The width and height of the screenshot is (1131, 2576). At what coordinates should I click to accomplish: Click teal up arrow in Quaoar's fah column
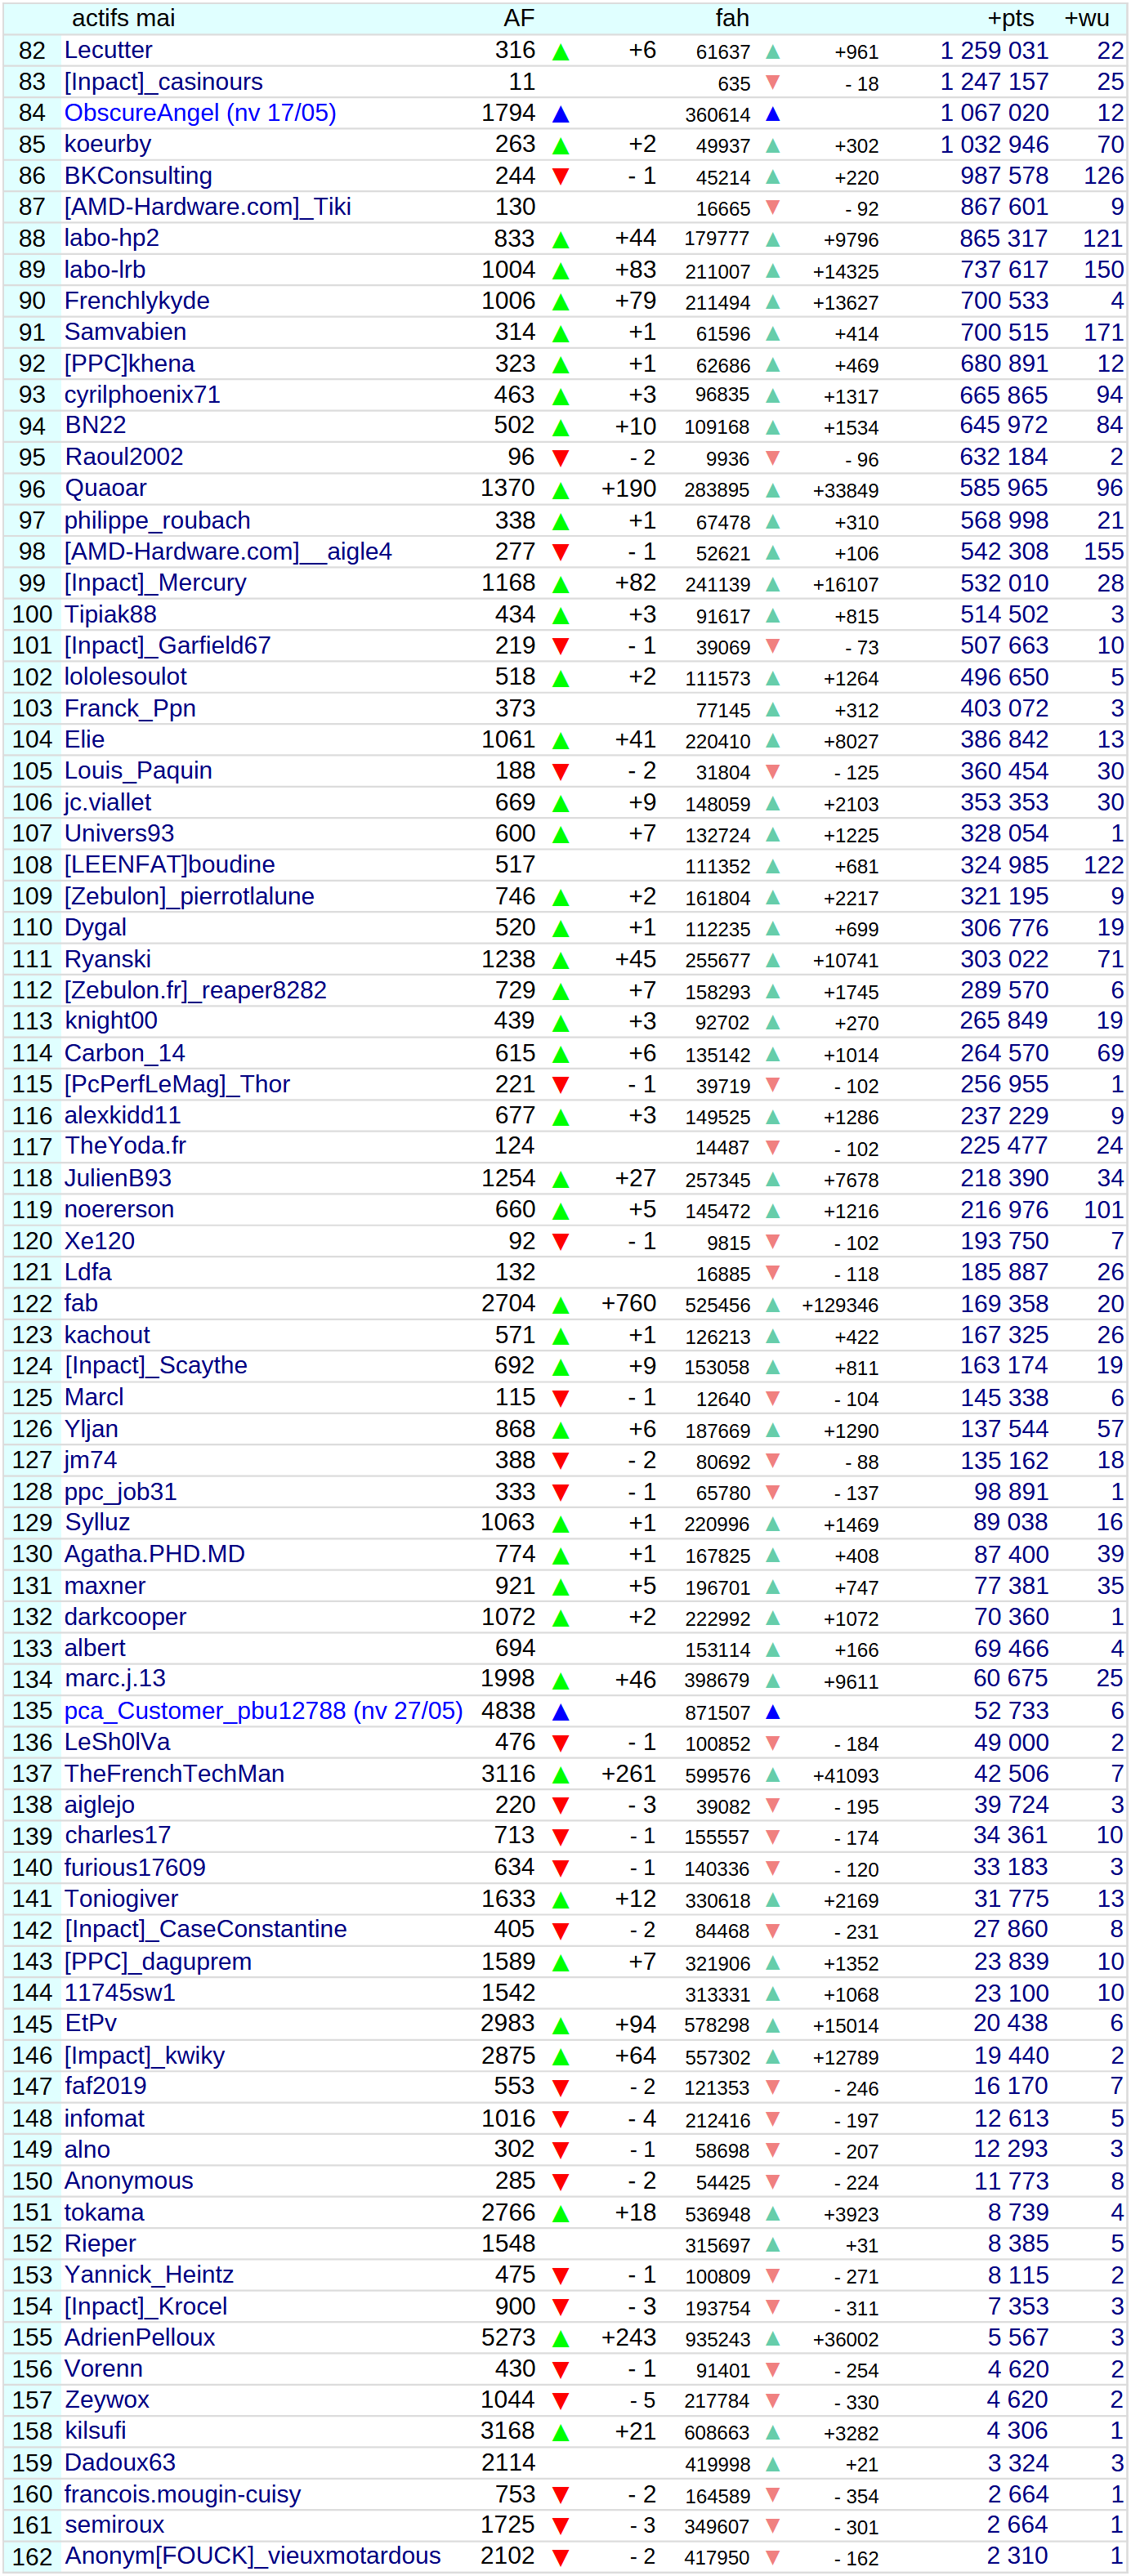(x=772, y=490)
